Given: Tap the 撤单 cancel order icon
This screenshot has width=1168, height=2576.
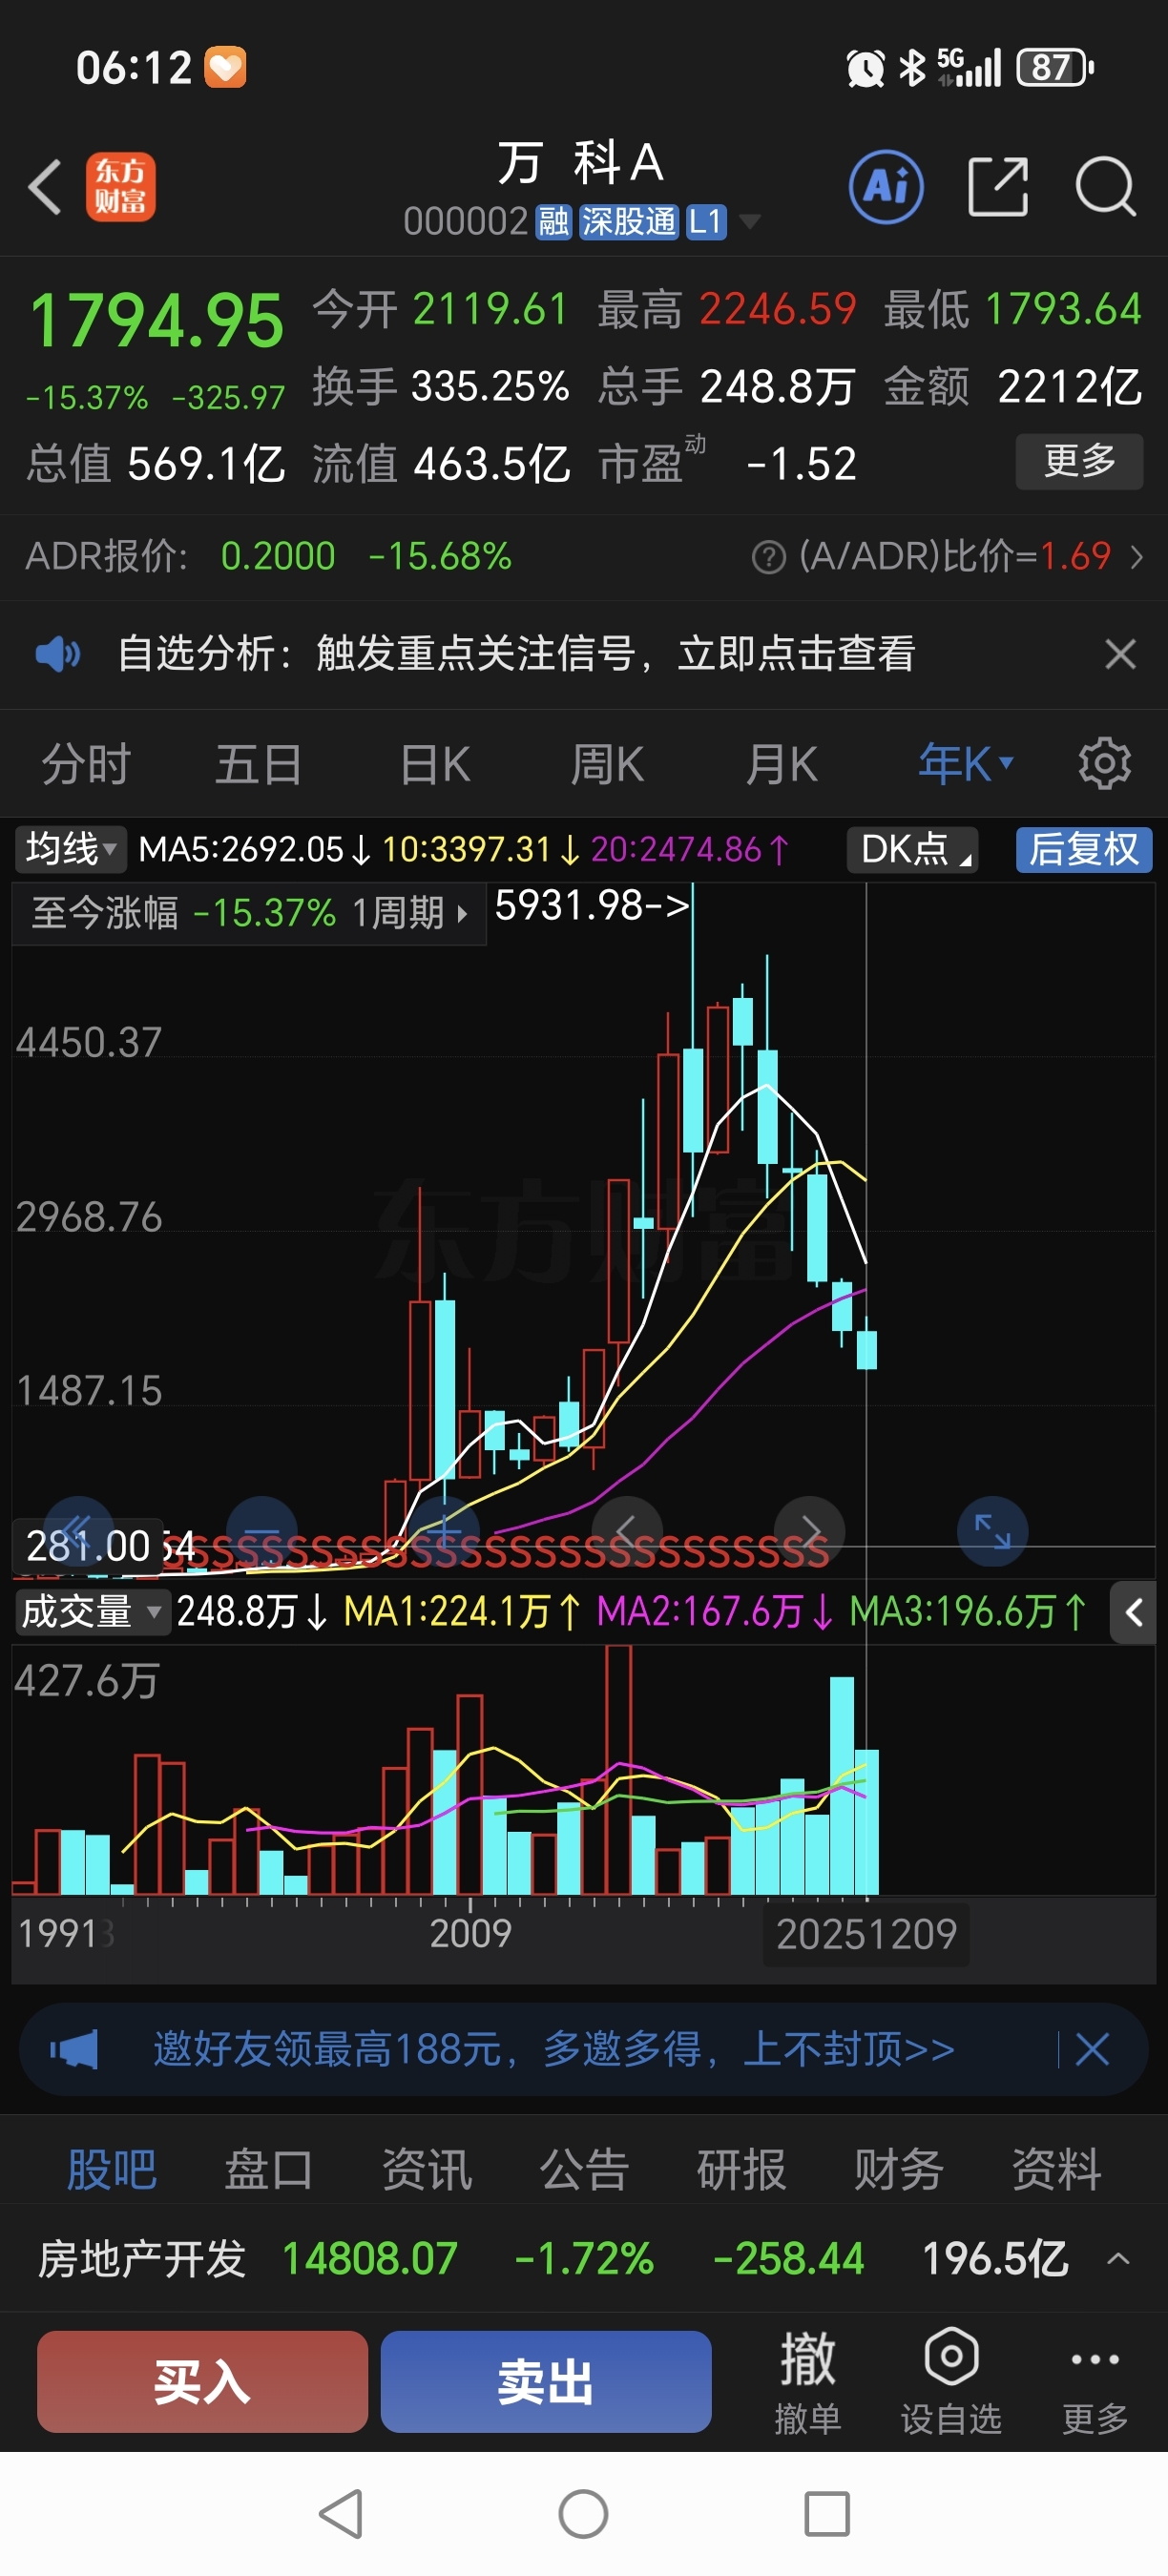Looking at the screenshot, I should pos(807,2381).
